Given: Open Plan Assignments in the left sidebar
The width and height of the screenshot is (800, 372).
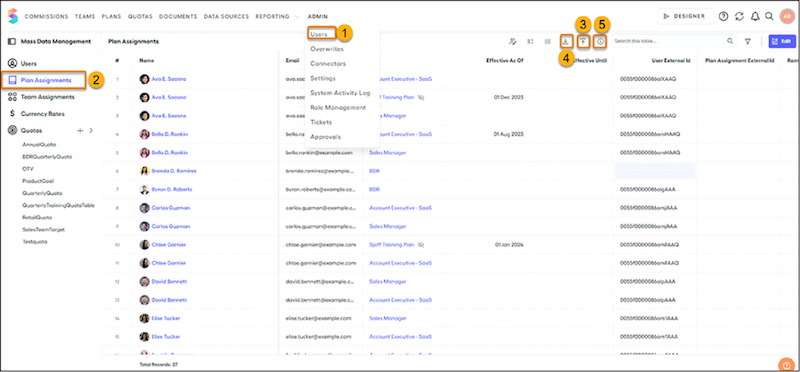Looking at the screenshot, I should pos(46,80).
